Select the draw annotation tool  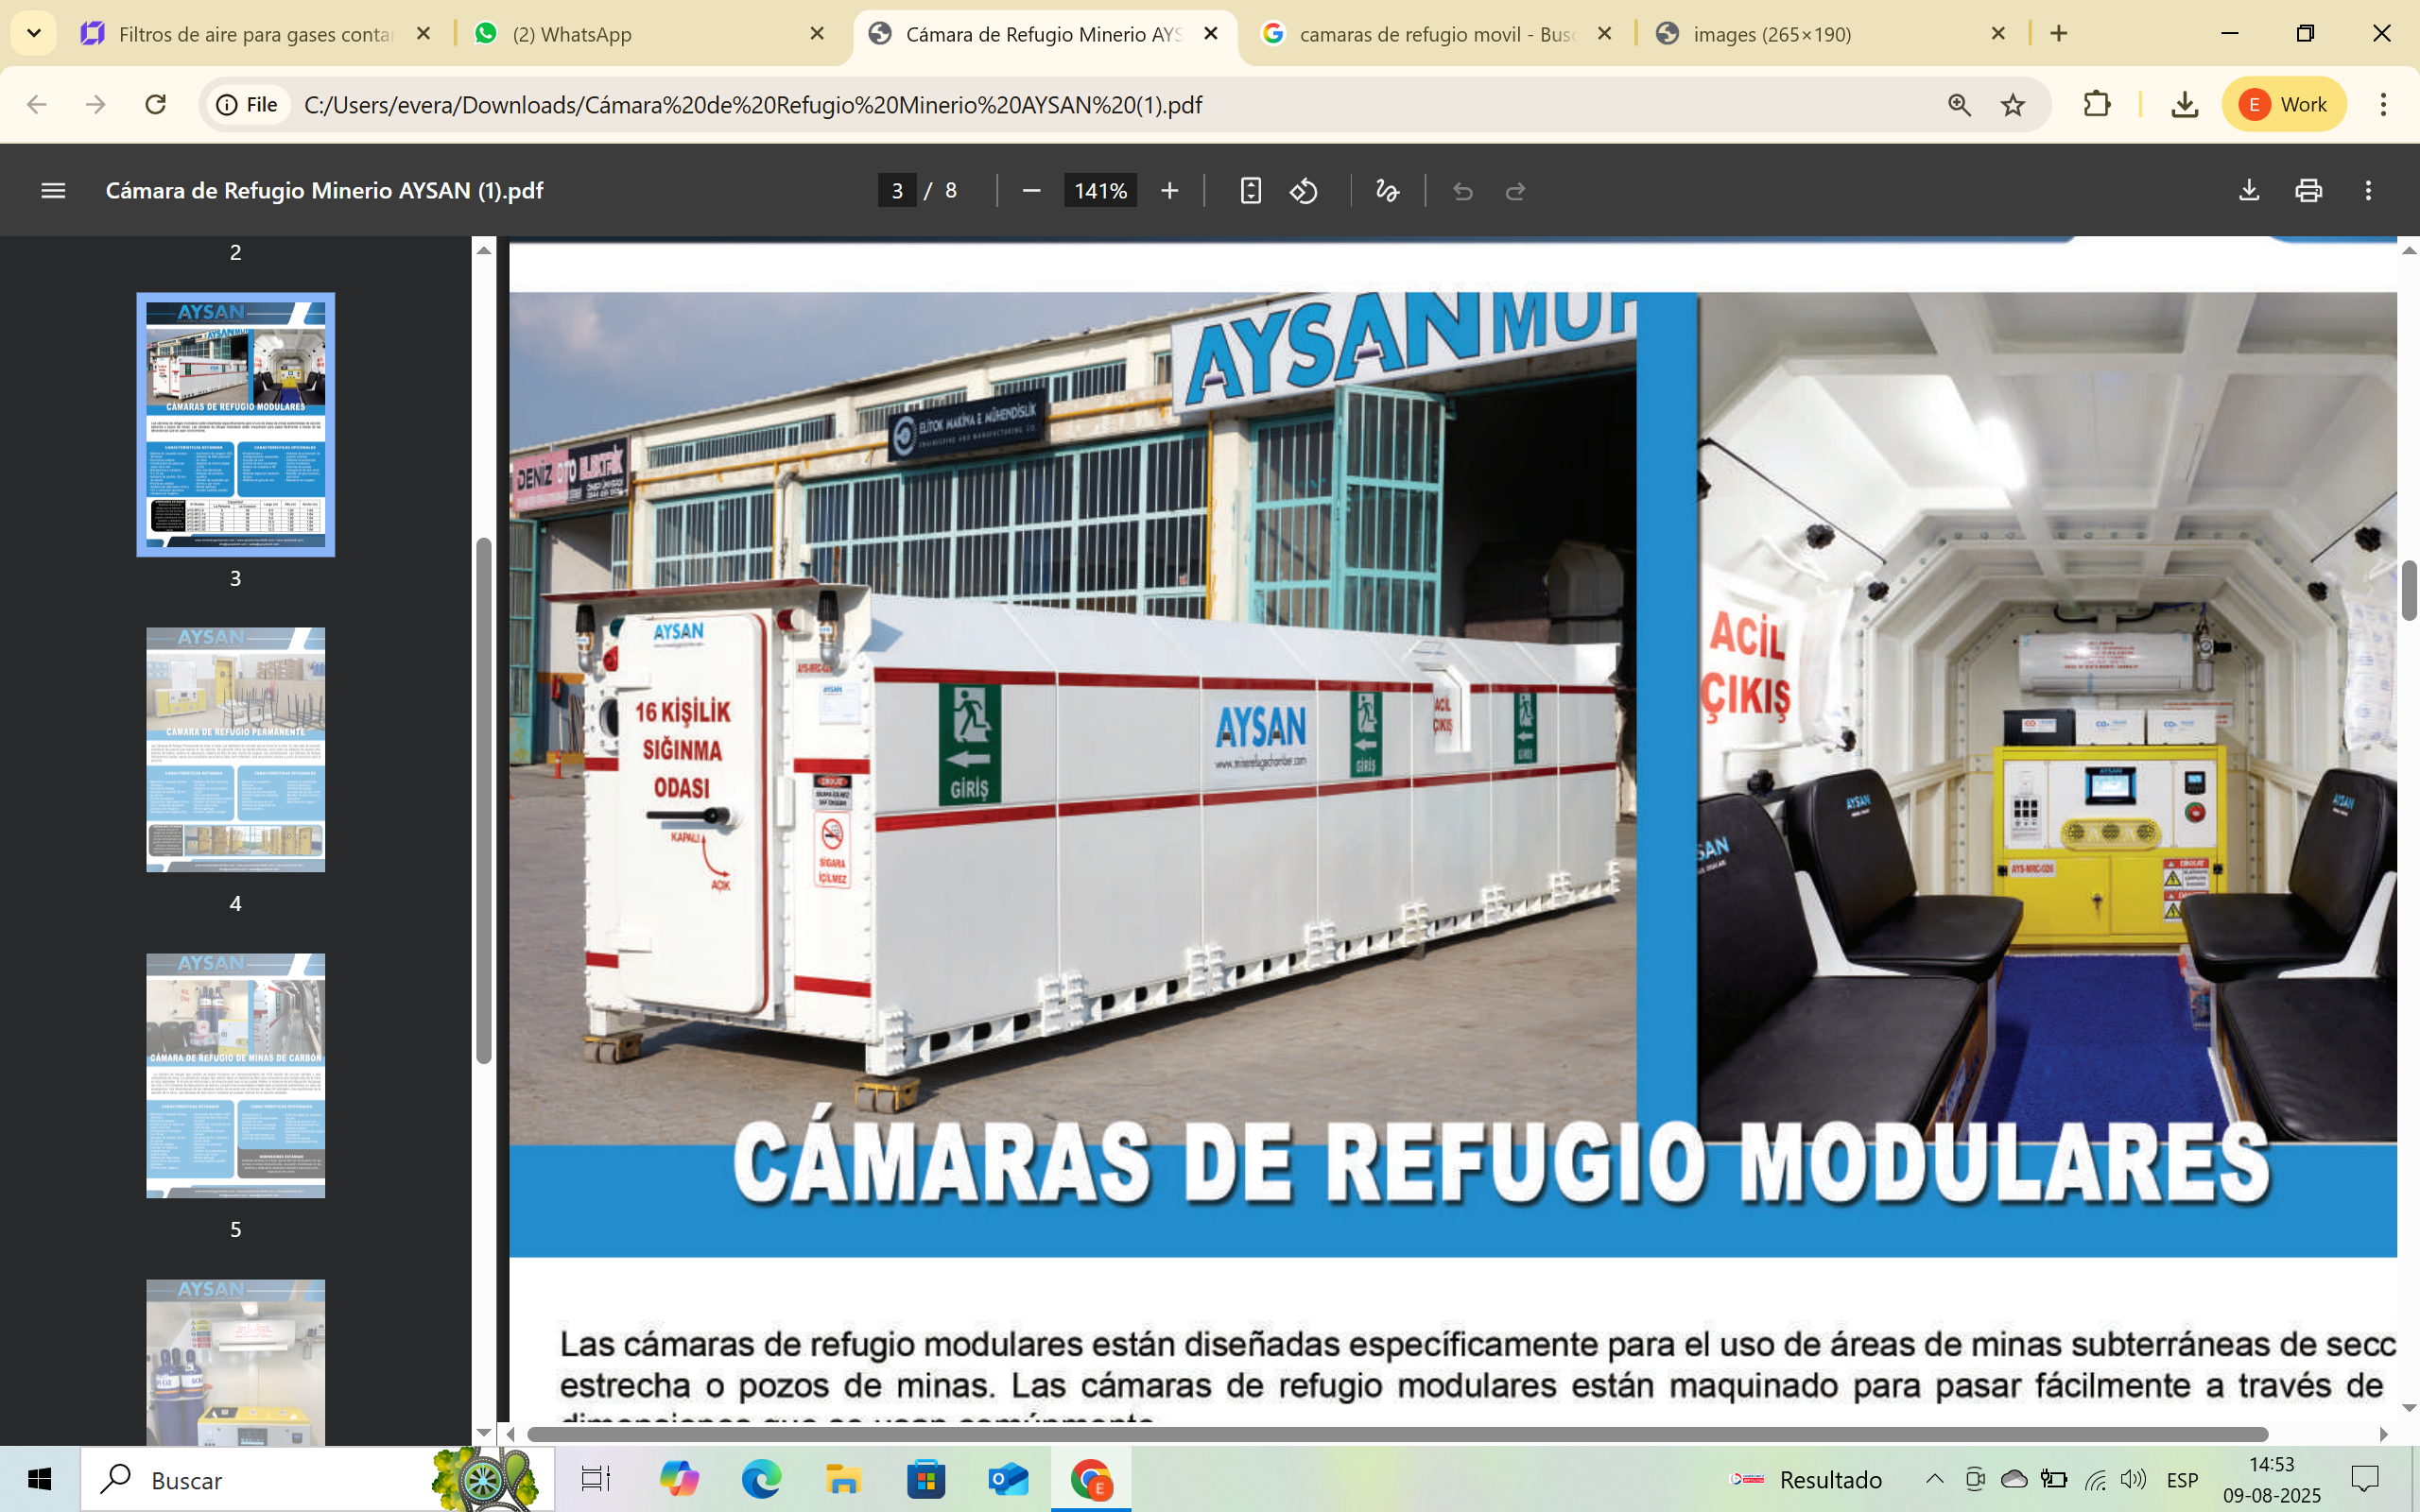(x=1387, y=190)
